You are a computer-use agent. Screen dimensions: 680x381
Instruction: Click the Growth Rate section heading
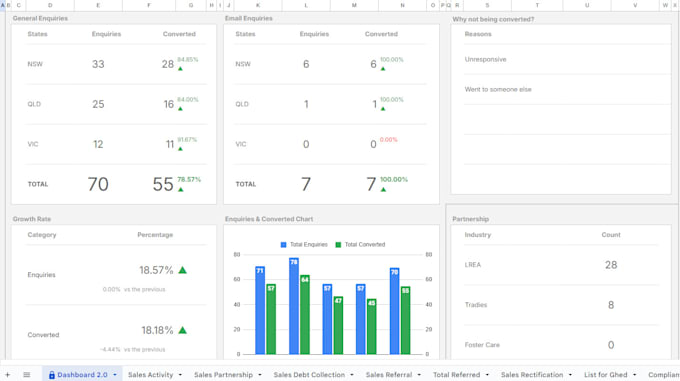(32, 219)
